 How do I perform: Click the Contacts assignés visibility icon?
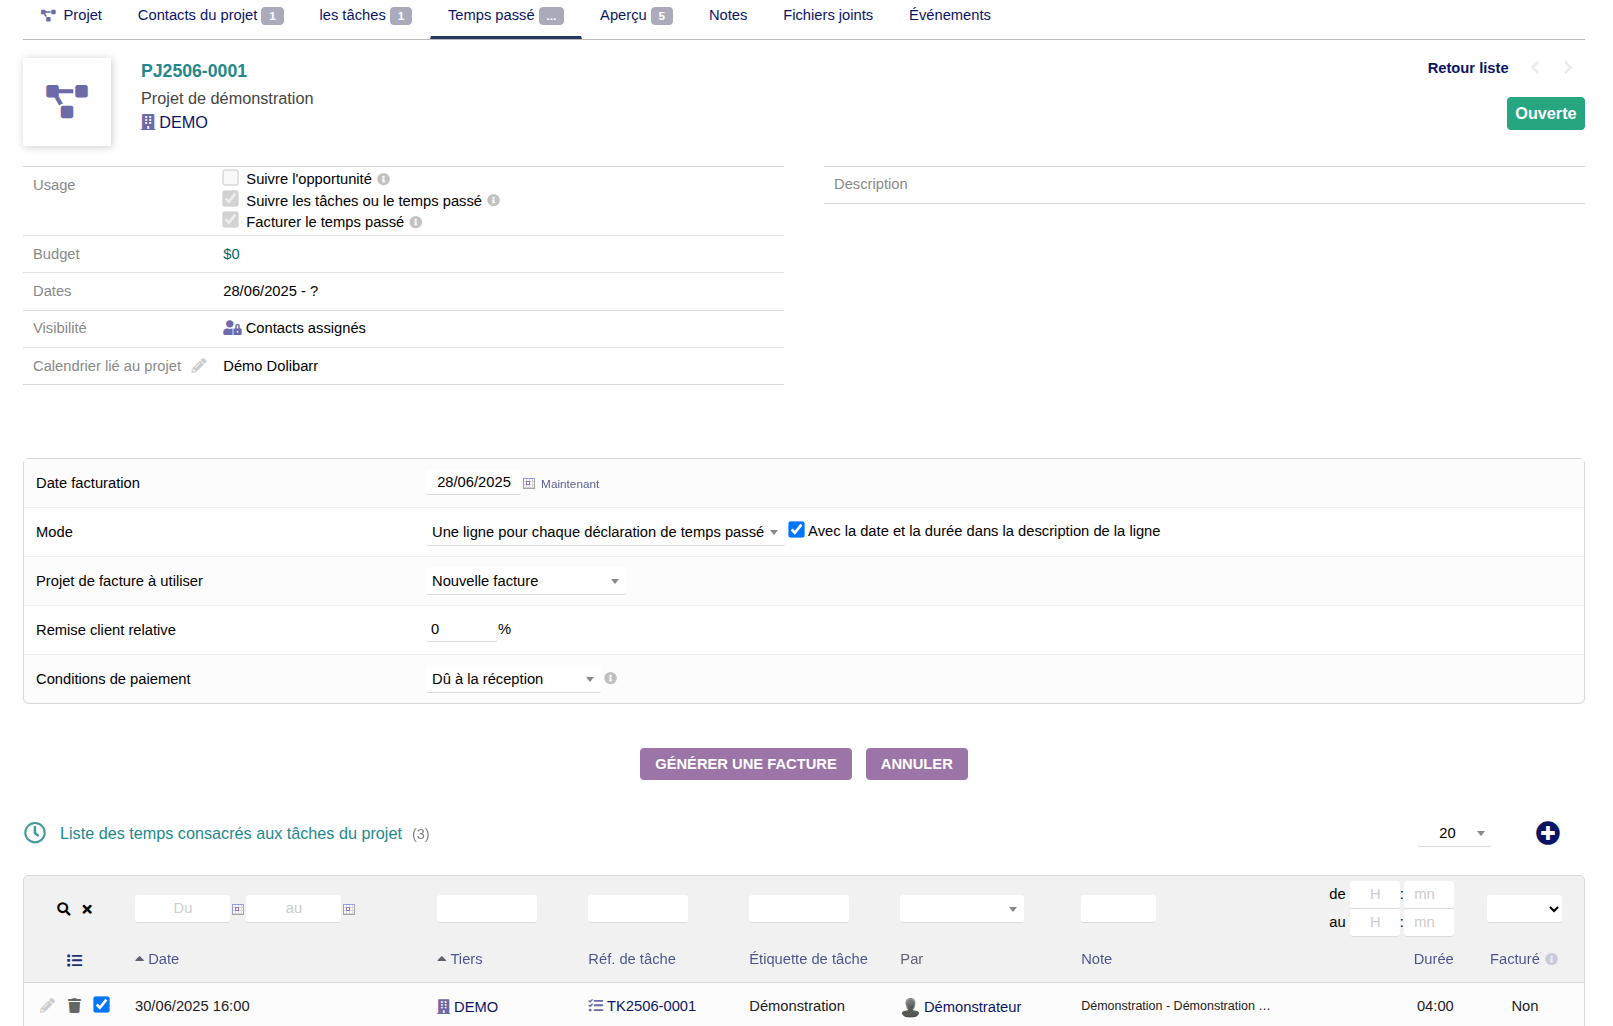(232, 328)
